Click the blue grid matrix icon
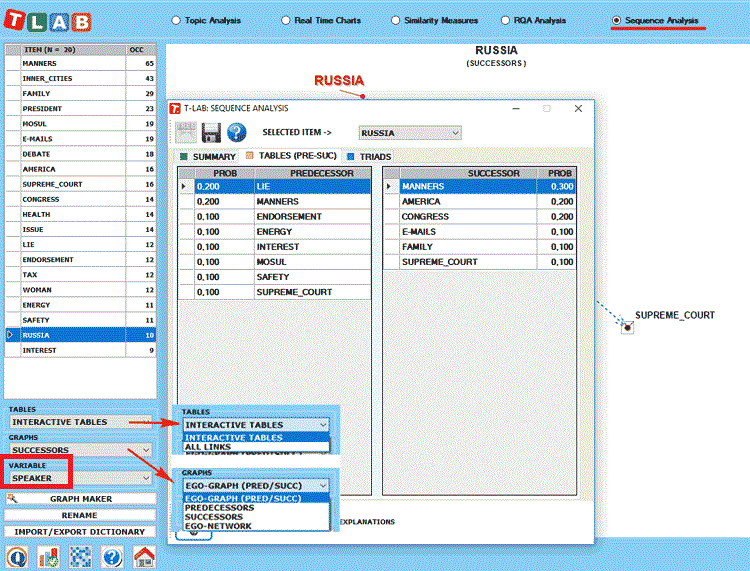This screenshot has height=571, width=750. click(x=80, y=557)
